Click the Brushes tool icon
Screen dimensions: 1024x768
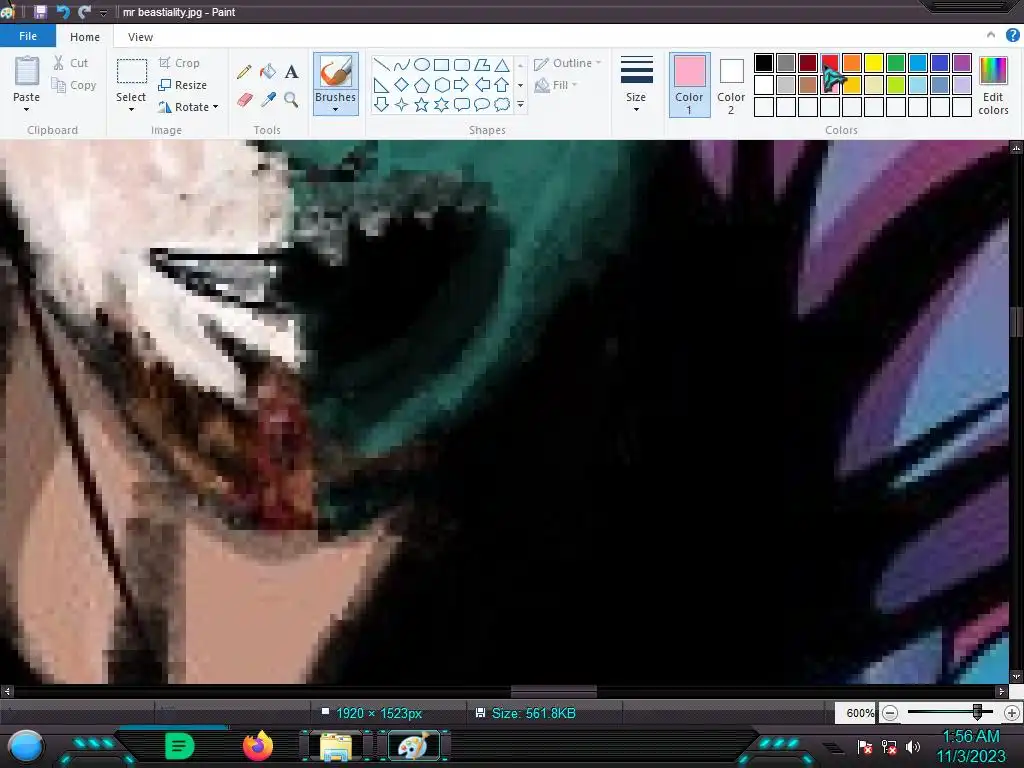(336, 72)
